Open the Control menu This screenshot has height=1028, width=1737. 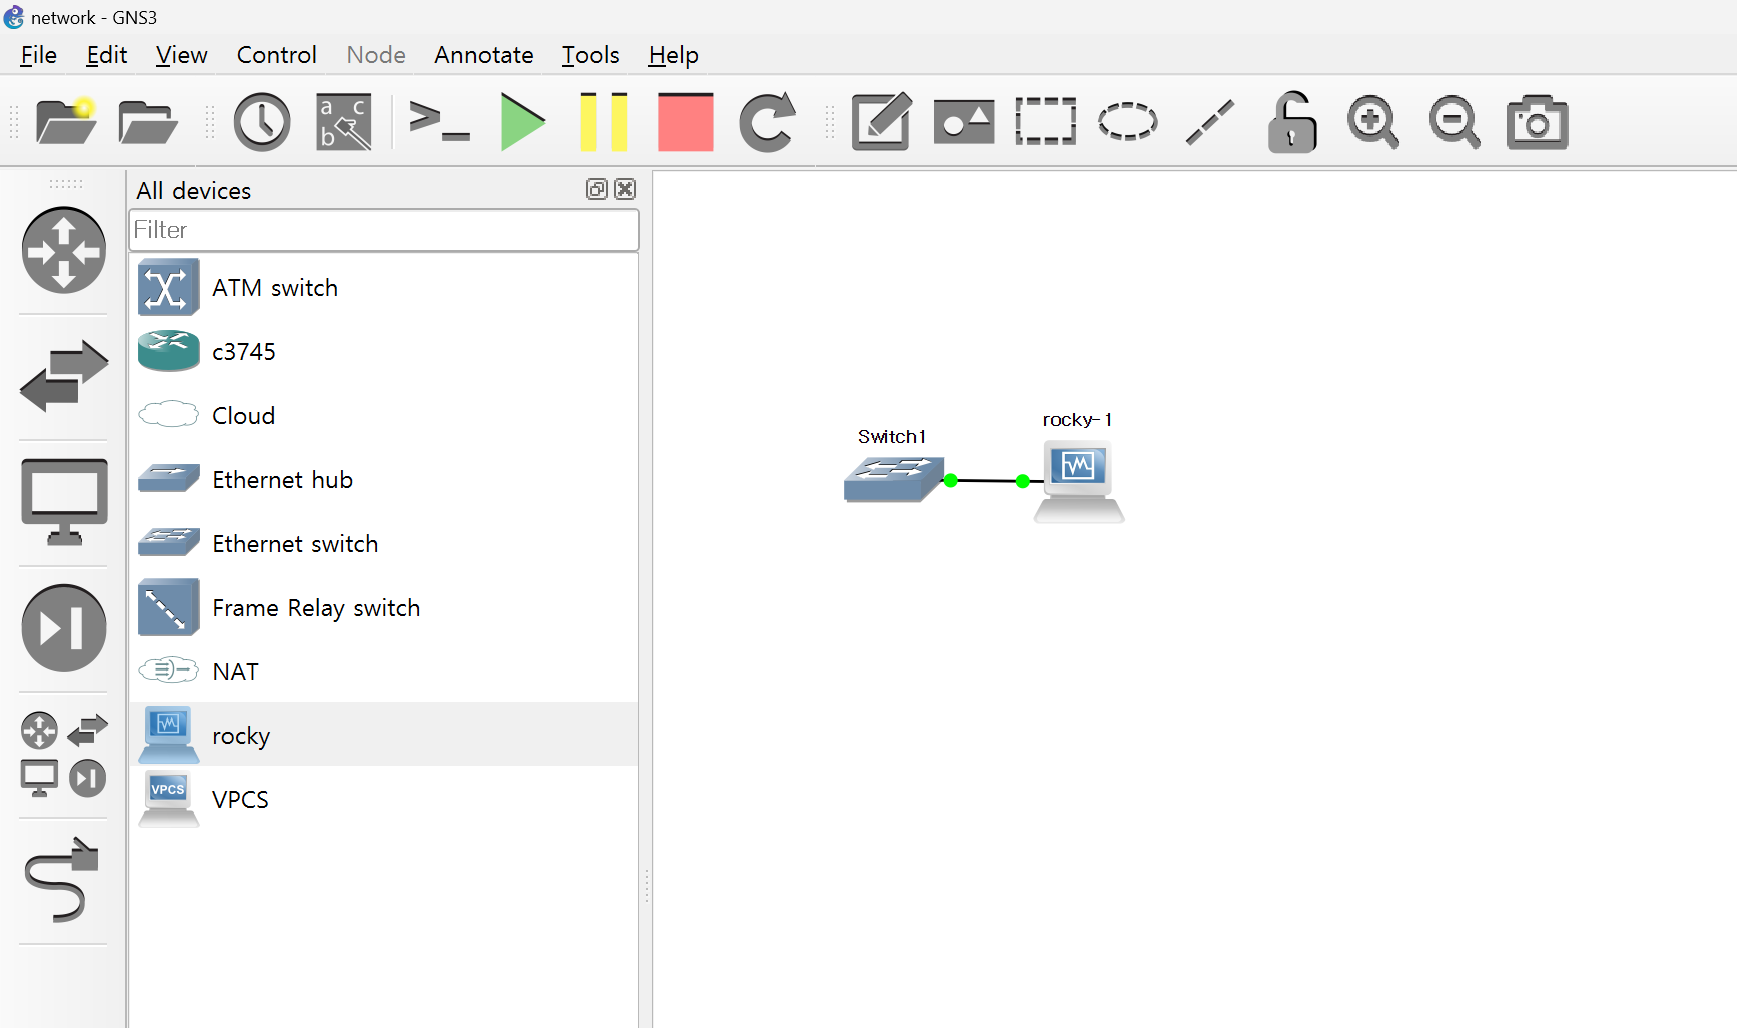coord(276,55)
